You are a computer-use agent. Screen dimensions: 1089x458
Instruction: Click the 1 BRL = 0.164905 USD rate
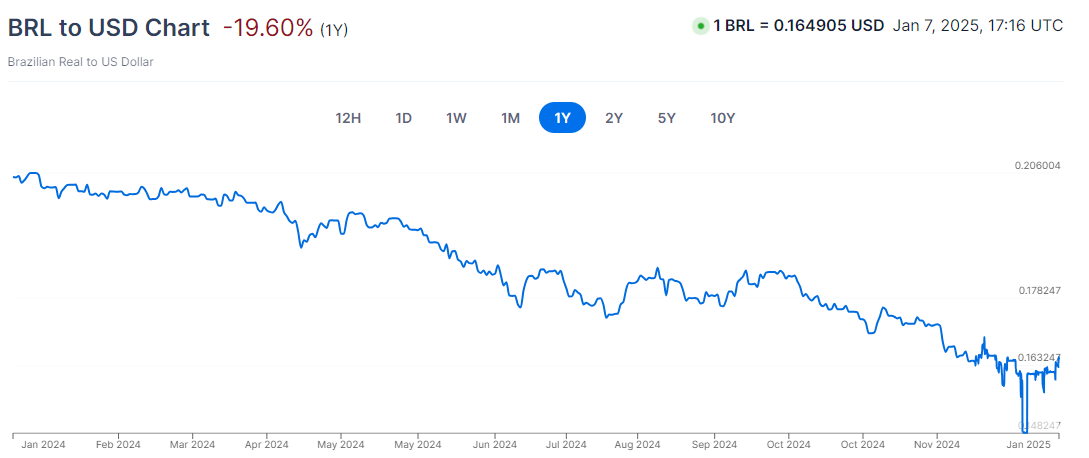pos(798,26)
